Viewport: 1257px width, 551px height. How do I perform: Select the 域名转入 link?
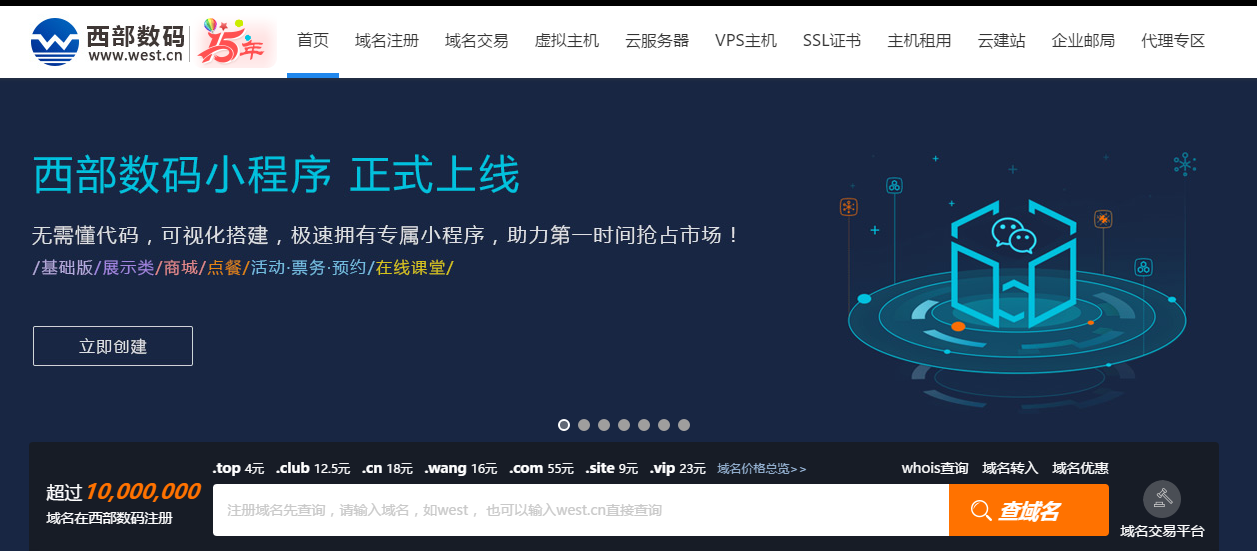click(x=1010, y=468)
